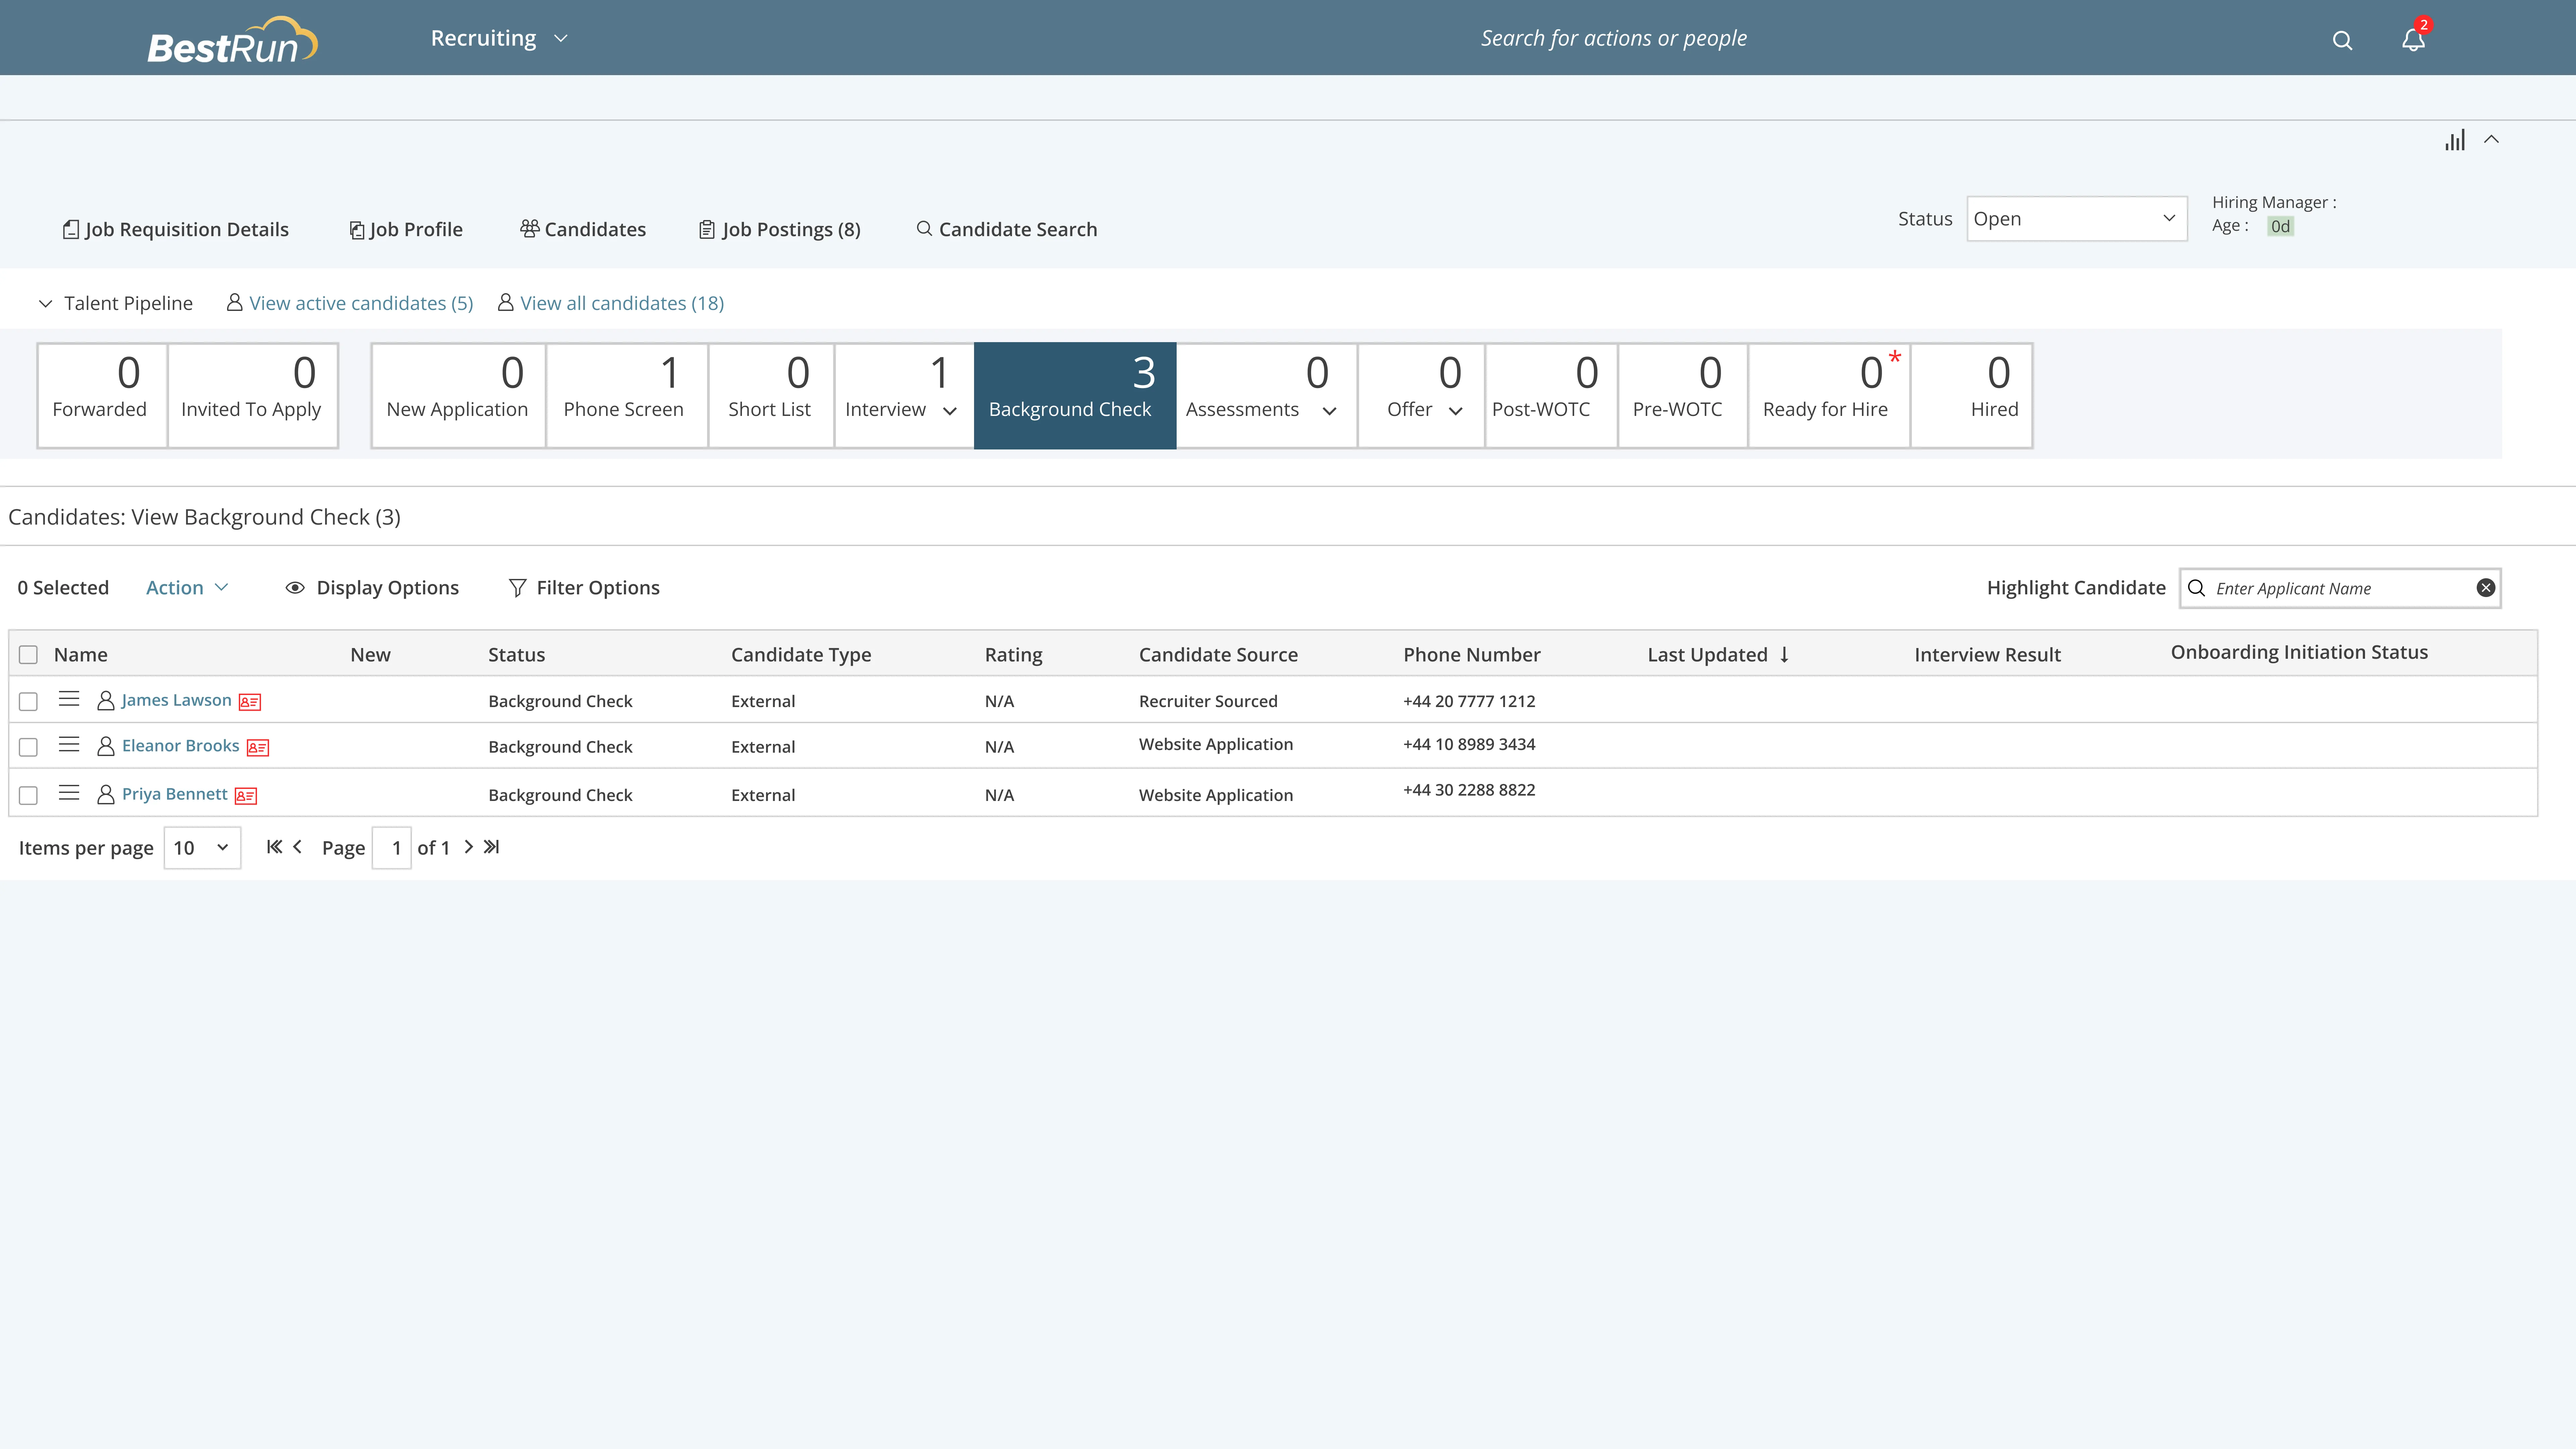Viewport: 2576px width, 1449px height.
Task: Click the page number input box
Action: tap(392, 848)
